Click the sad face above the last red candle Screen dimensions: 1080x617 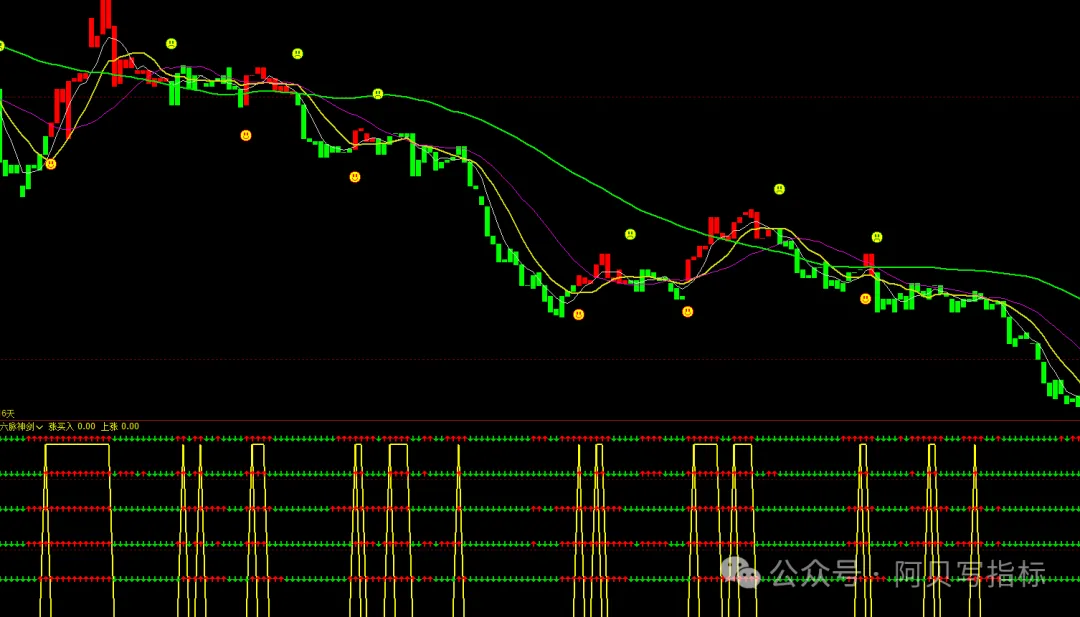point(877,238)
